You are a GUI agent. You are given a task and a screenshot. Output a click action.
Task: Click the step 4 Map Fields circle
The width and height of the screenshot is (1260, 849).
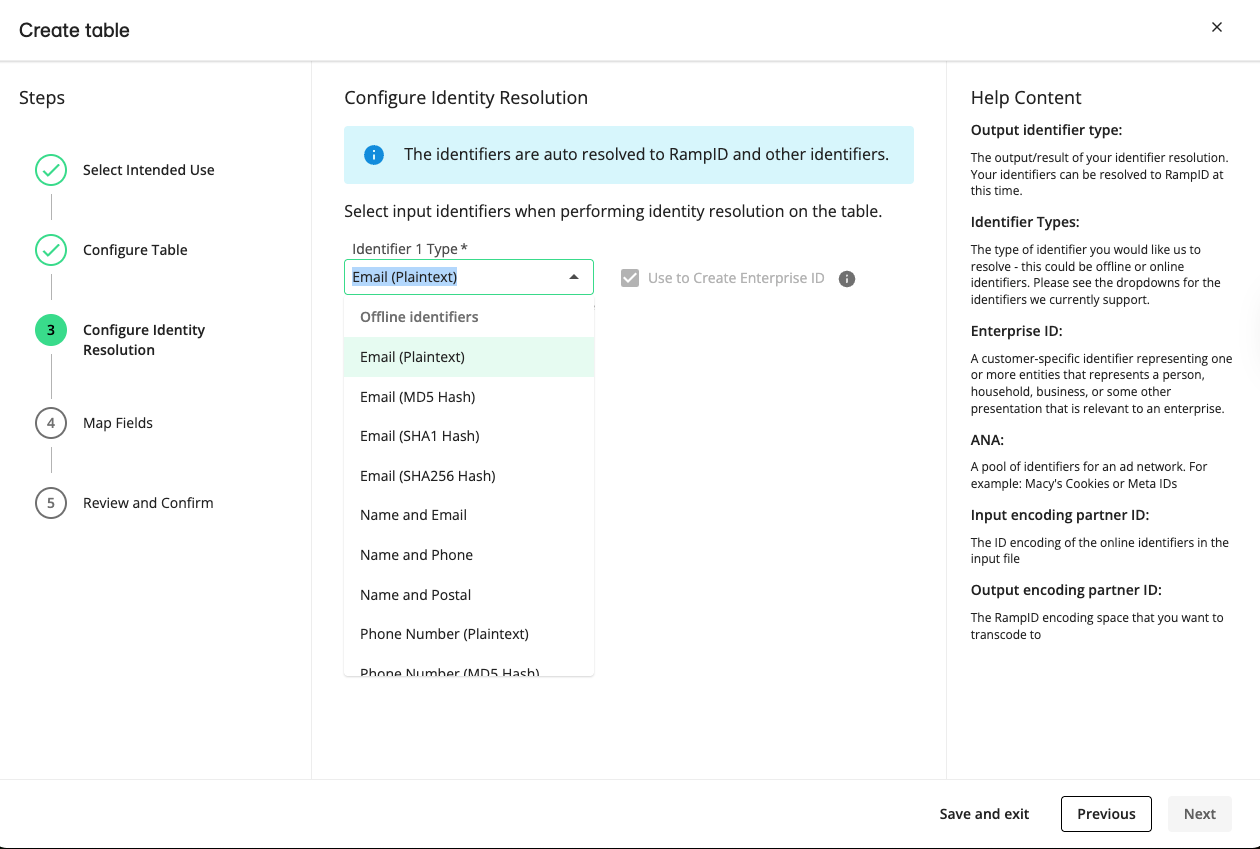(x=51, y=423)
